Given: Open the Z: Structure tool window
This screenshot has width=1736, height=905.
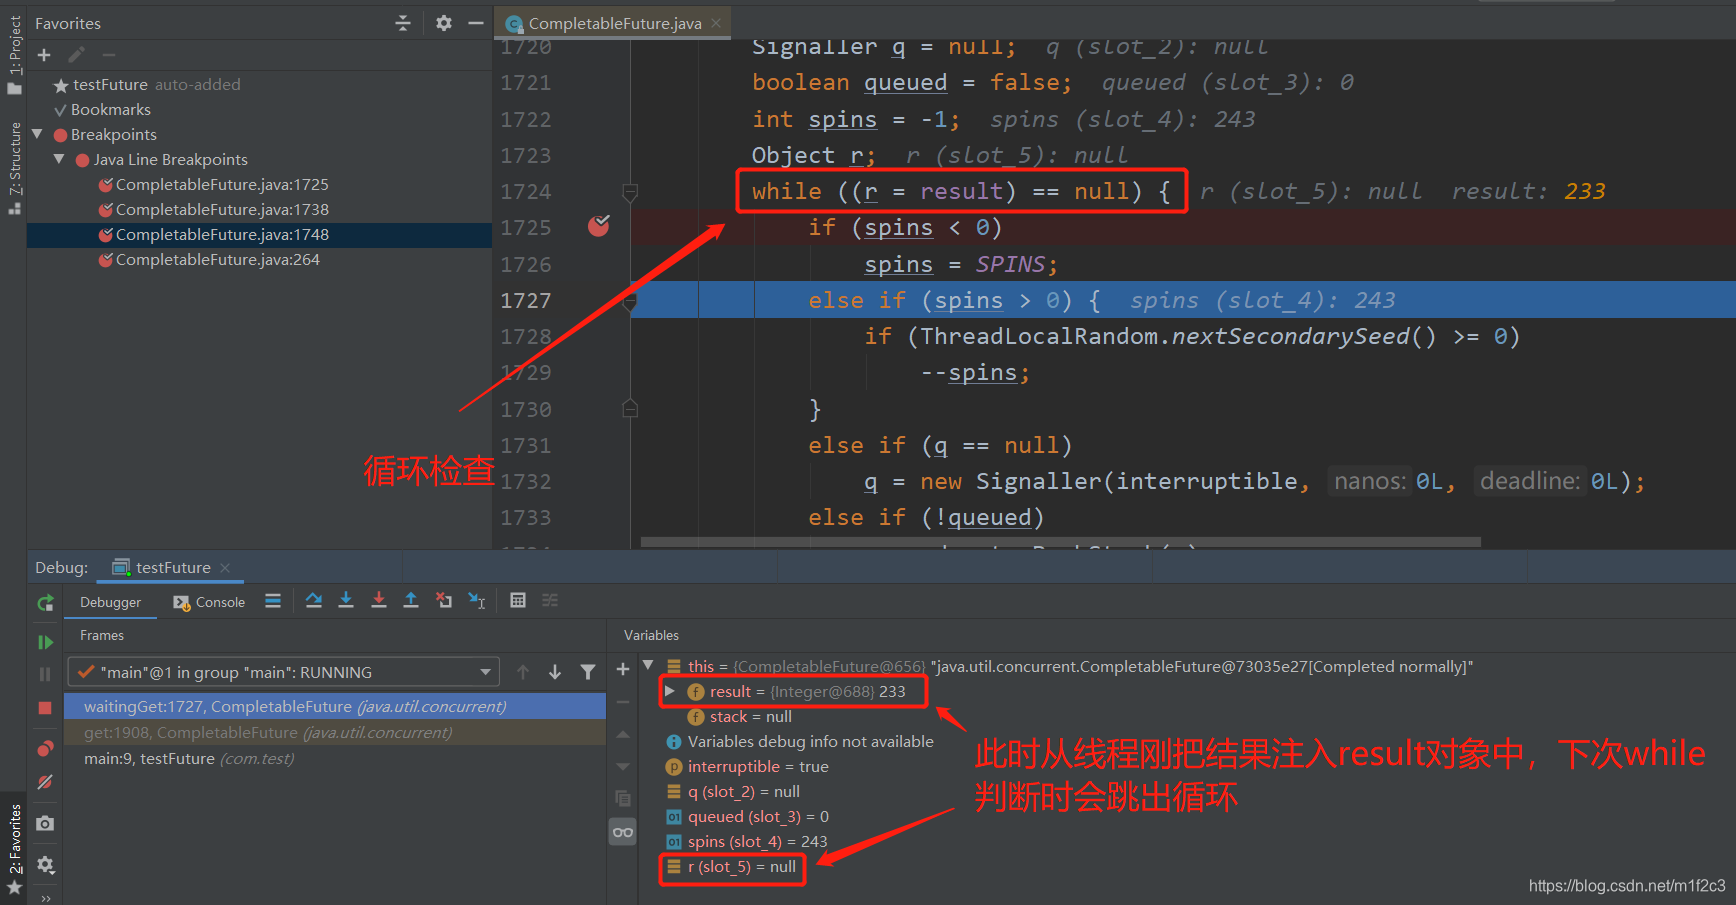Looking at the screenshot, I should [14, 167].
